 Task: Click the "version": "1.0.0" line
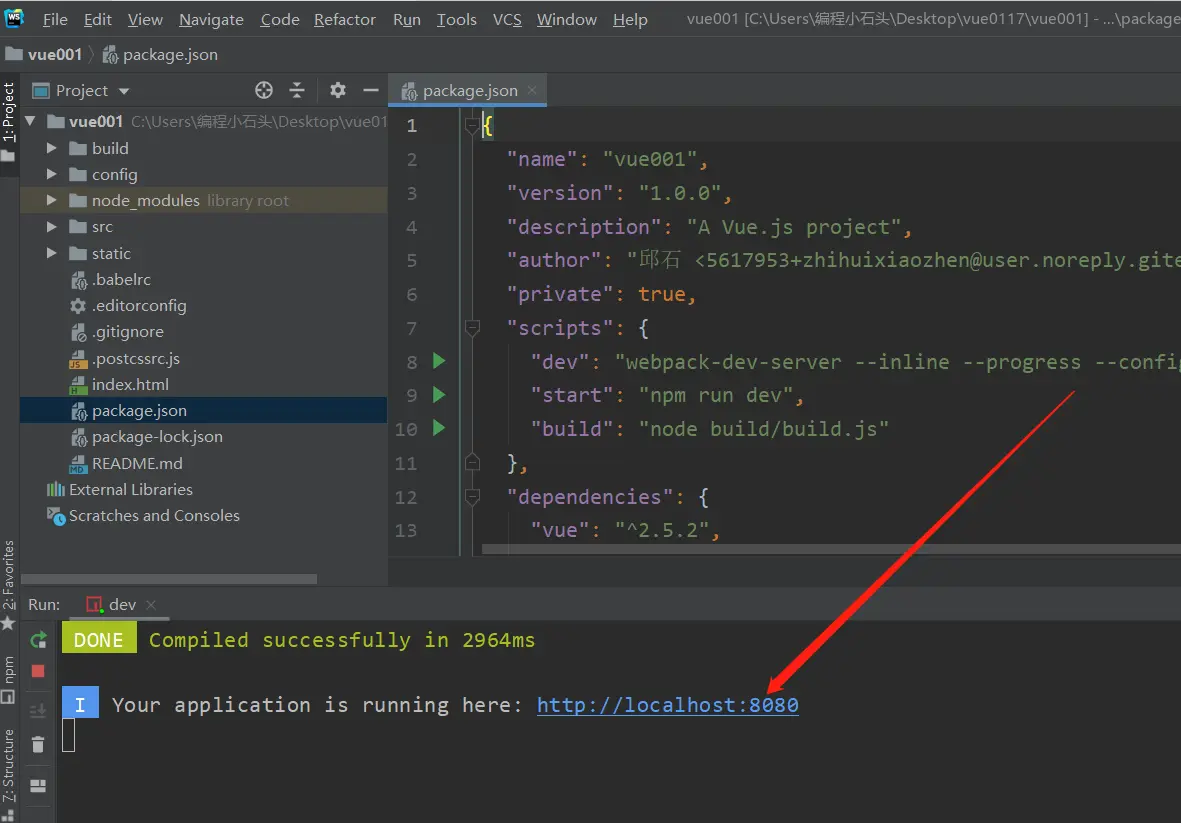tap(619, 193)
